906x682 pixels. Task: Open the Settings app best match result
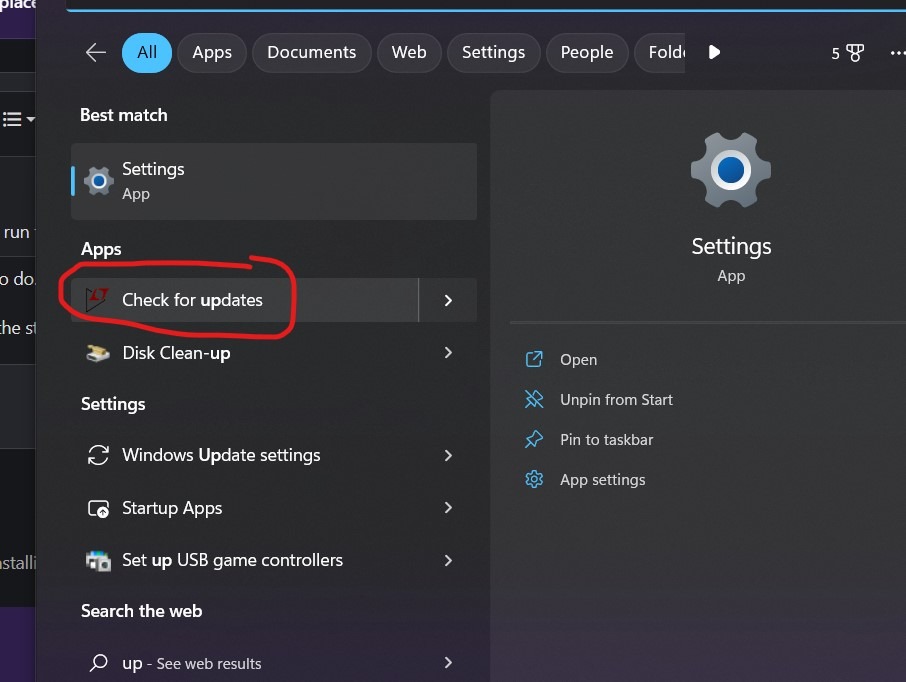274,181
